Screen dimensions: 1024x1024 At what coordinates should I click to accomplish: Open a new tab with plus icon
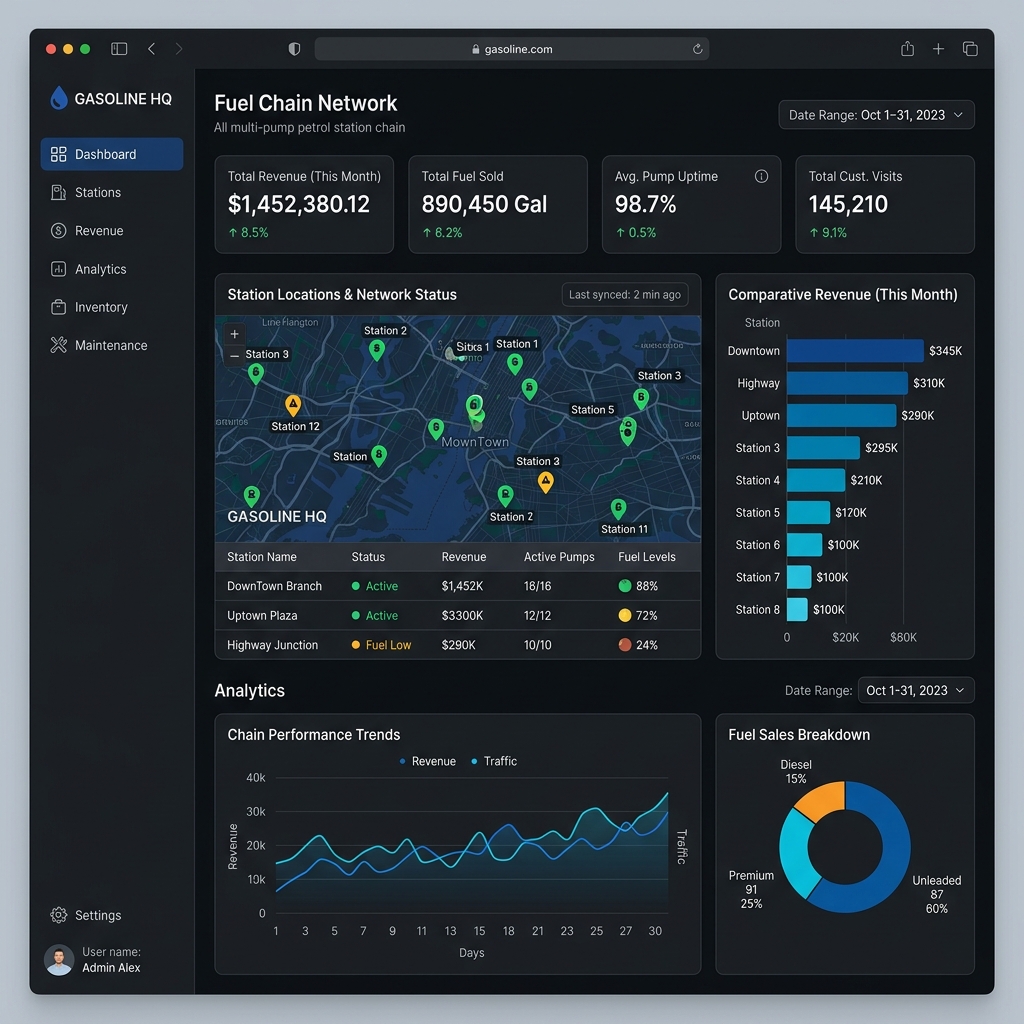(938, 49)
